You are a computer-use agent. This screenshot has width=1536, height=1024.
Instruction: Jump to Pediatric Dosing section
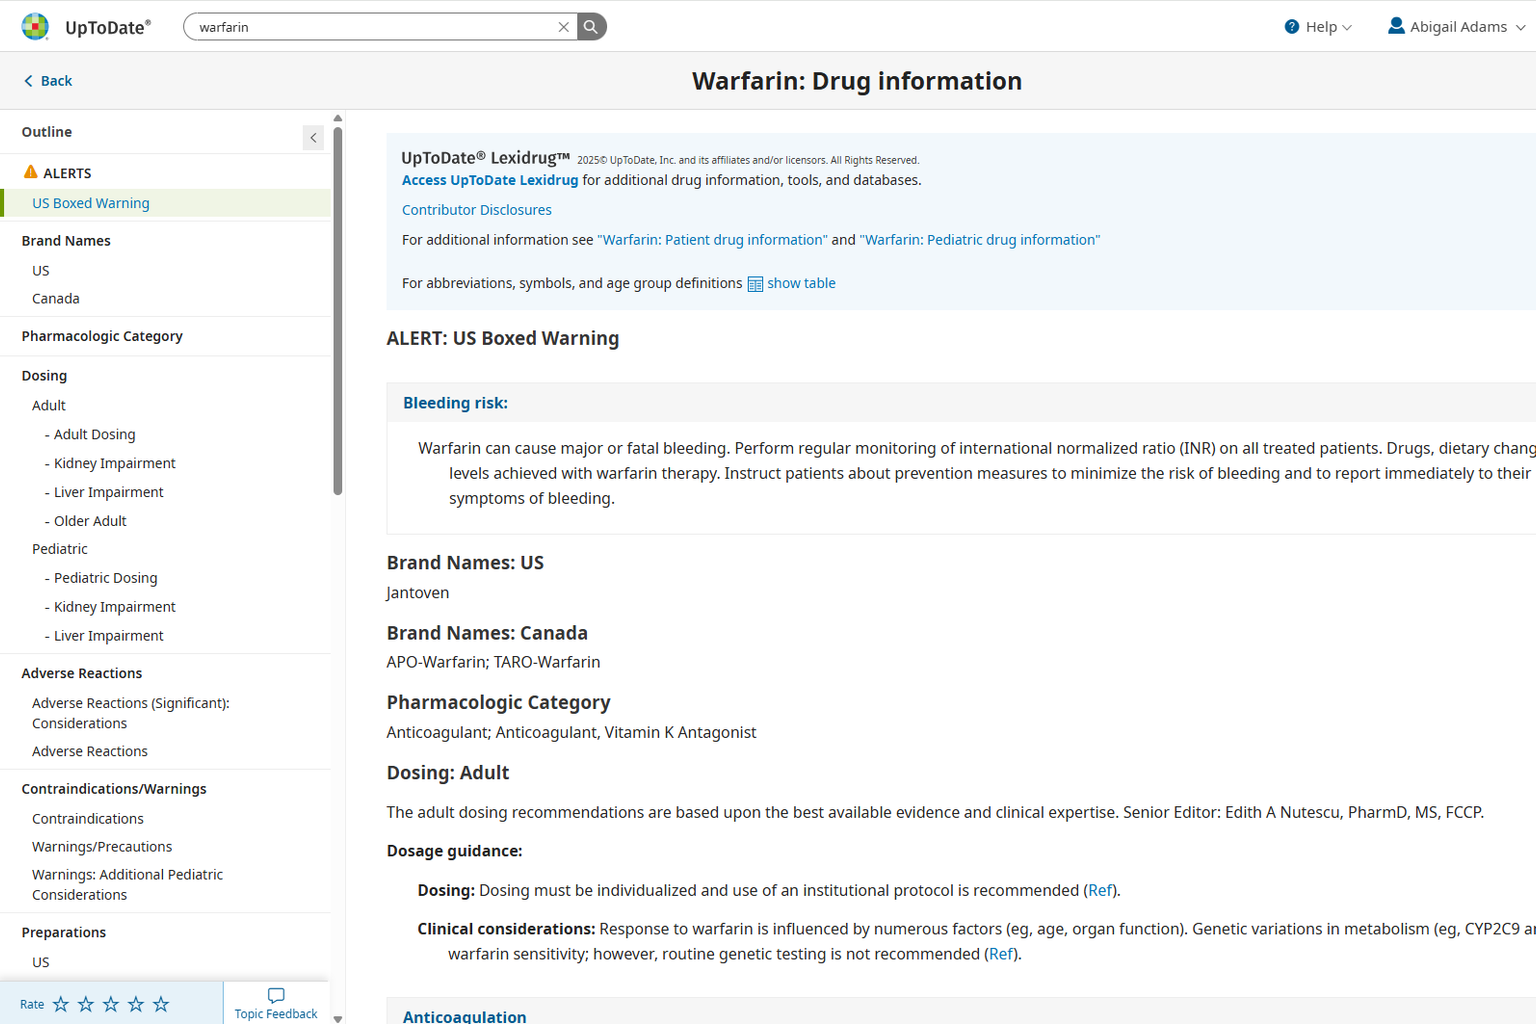click(x=105, y=578)
